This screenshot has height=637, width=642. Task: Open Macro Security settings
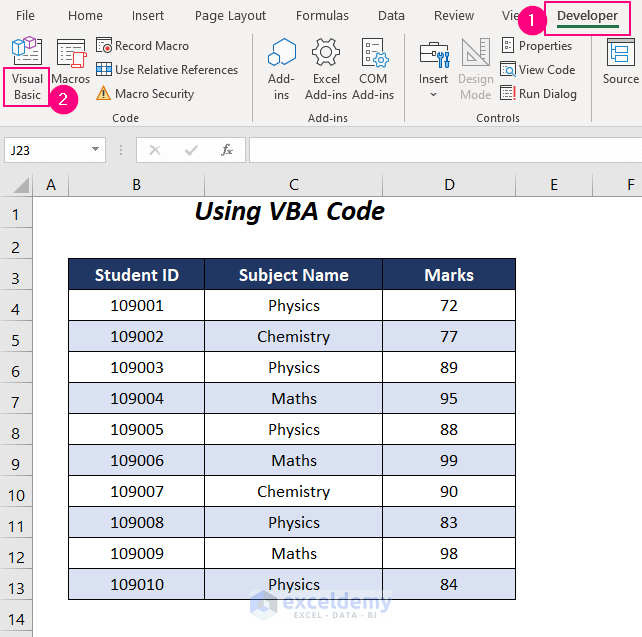pos(145,94)
